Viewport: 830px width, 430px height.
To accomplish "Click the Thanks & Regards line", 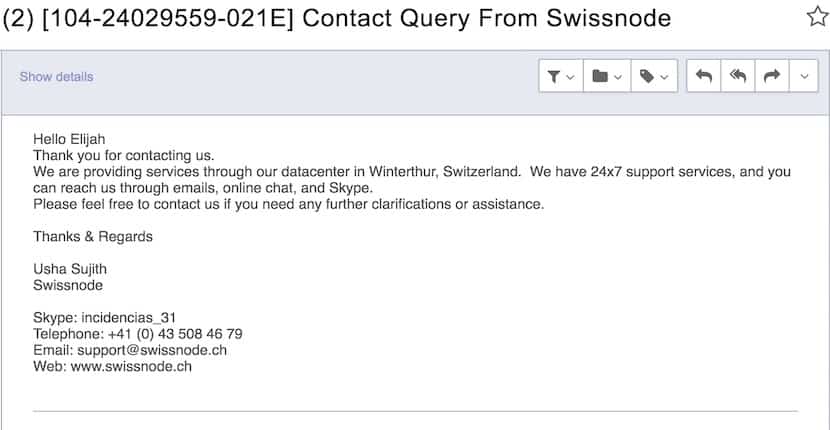I will pos(93,236).
